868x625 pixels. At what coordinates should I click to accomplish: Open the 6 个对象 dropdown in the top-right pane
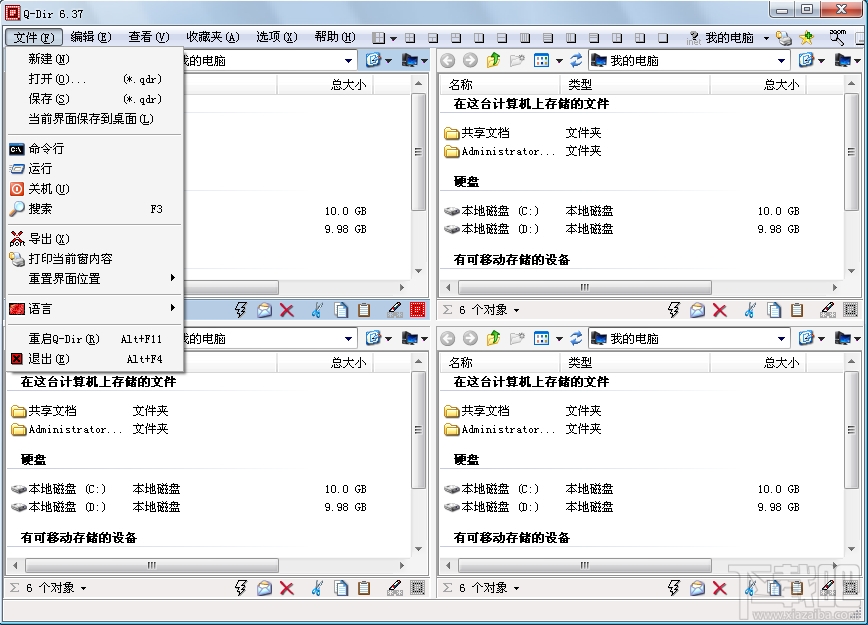coord(516,311)
